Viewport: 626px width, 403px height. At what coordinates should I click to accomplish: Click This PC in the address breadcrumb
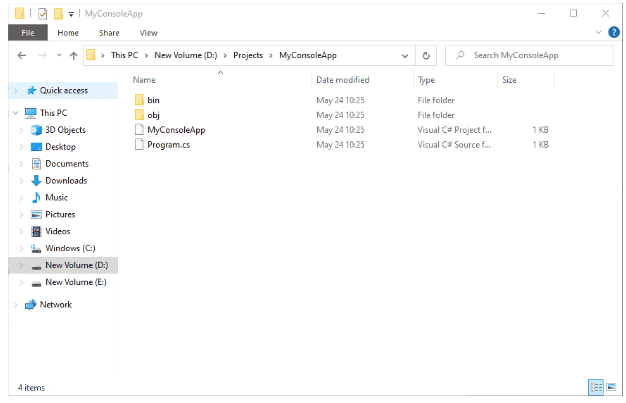(125, 55)
